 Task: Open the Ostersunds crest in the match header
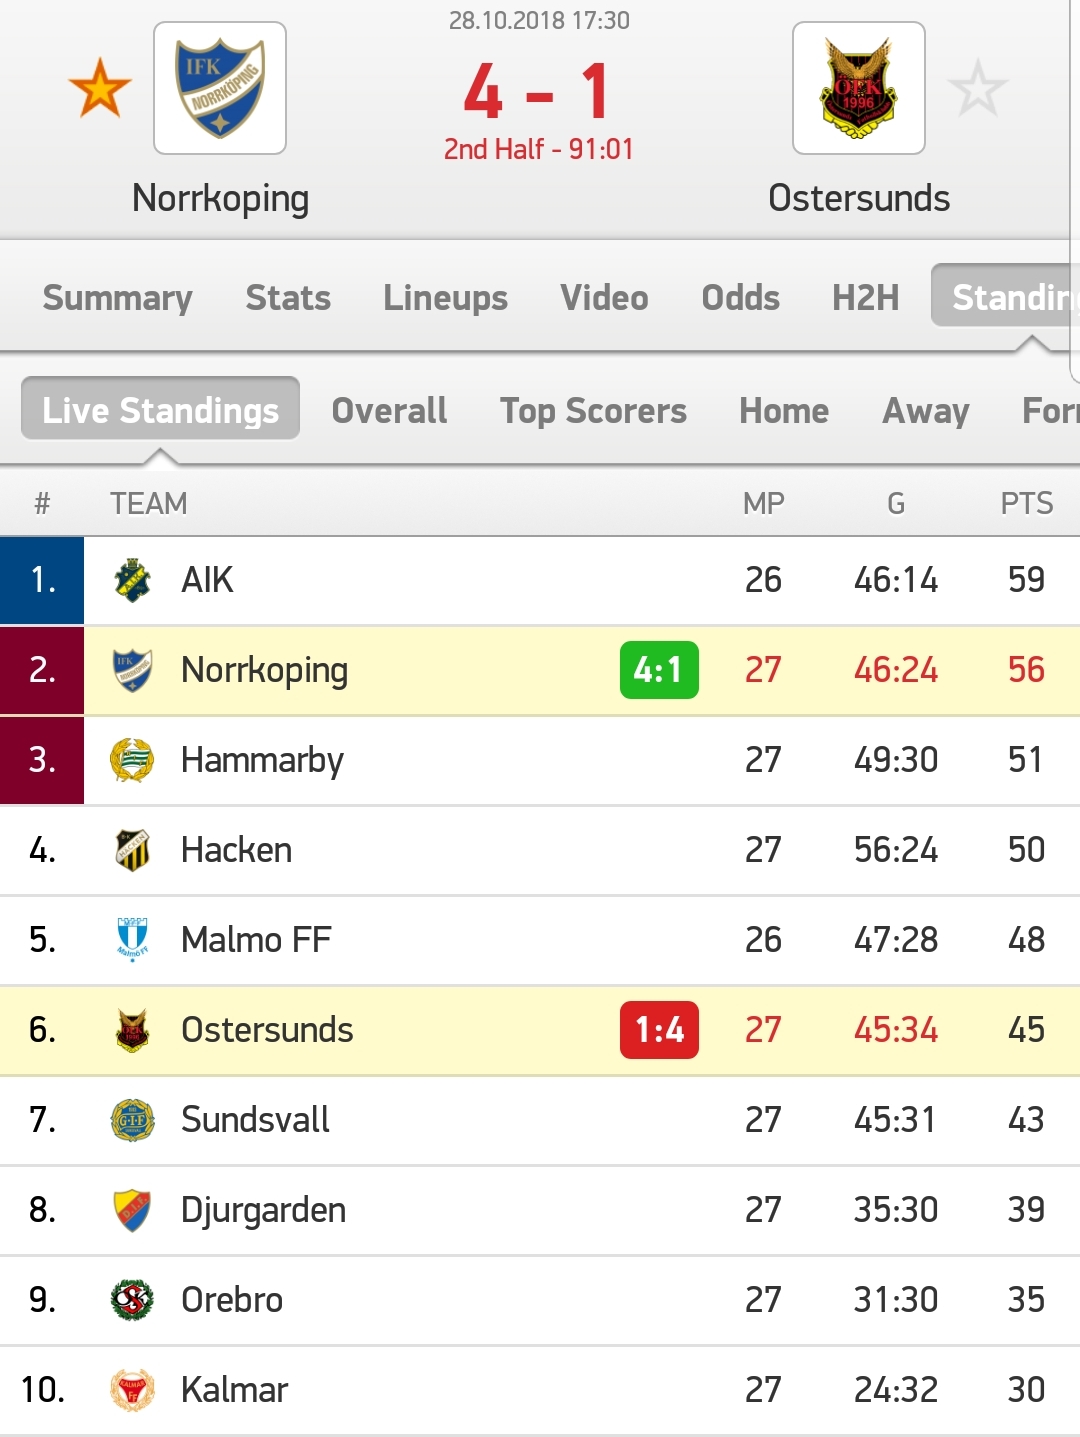point(859,88)
